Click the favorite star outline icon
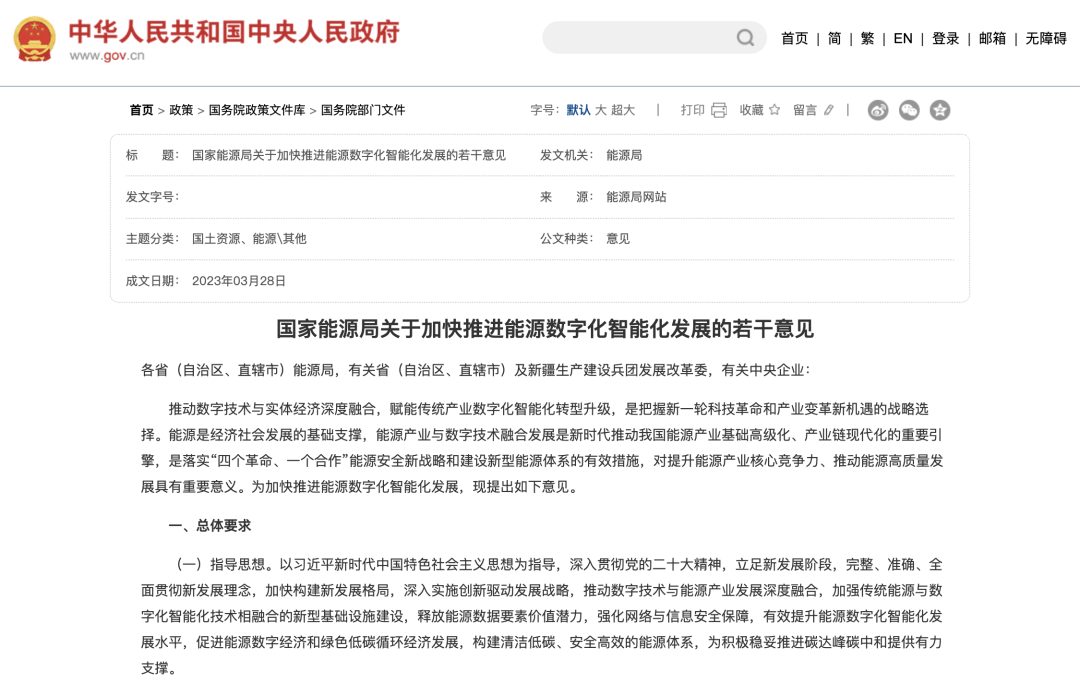The width and height of the screenshot is (1080, 696). tap(774, 110)
